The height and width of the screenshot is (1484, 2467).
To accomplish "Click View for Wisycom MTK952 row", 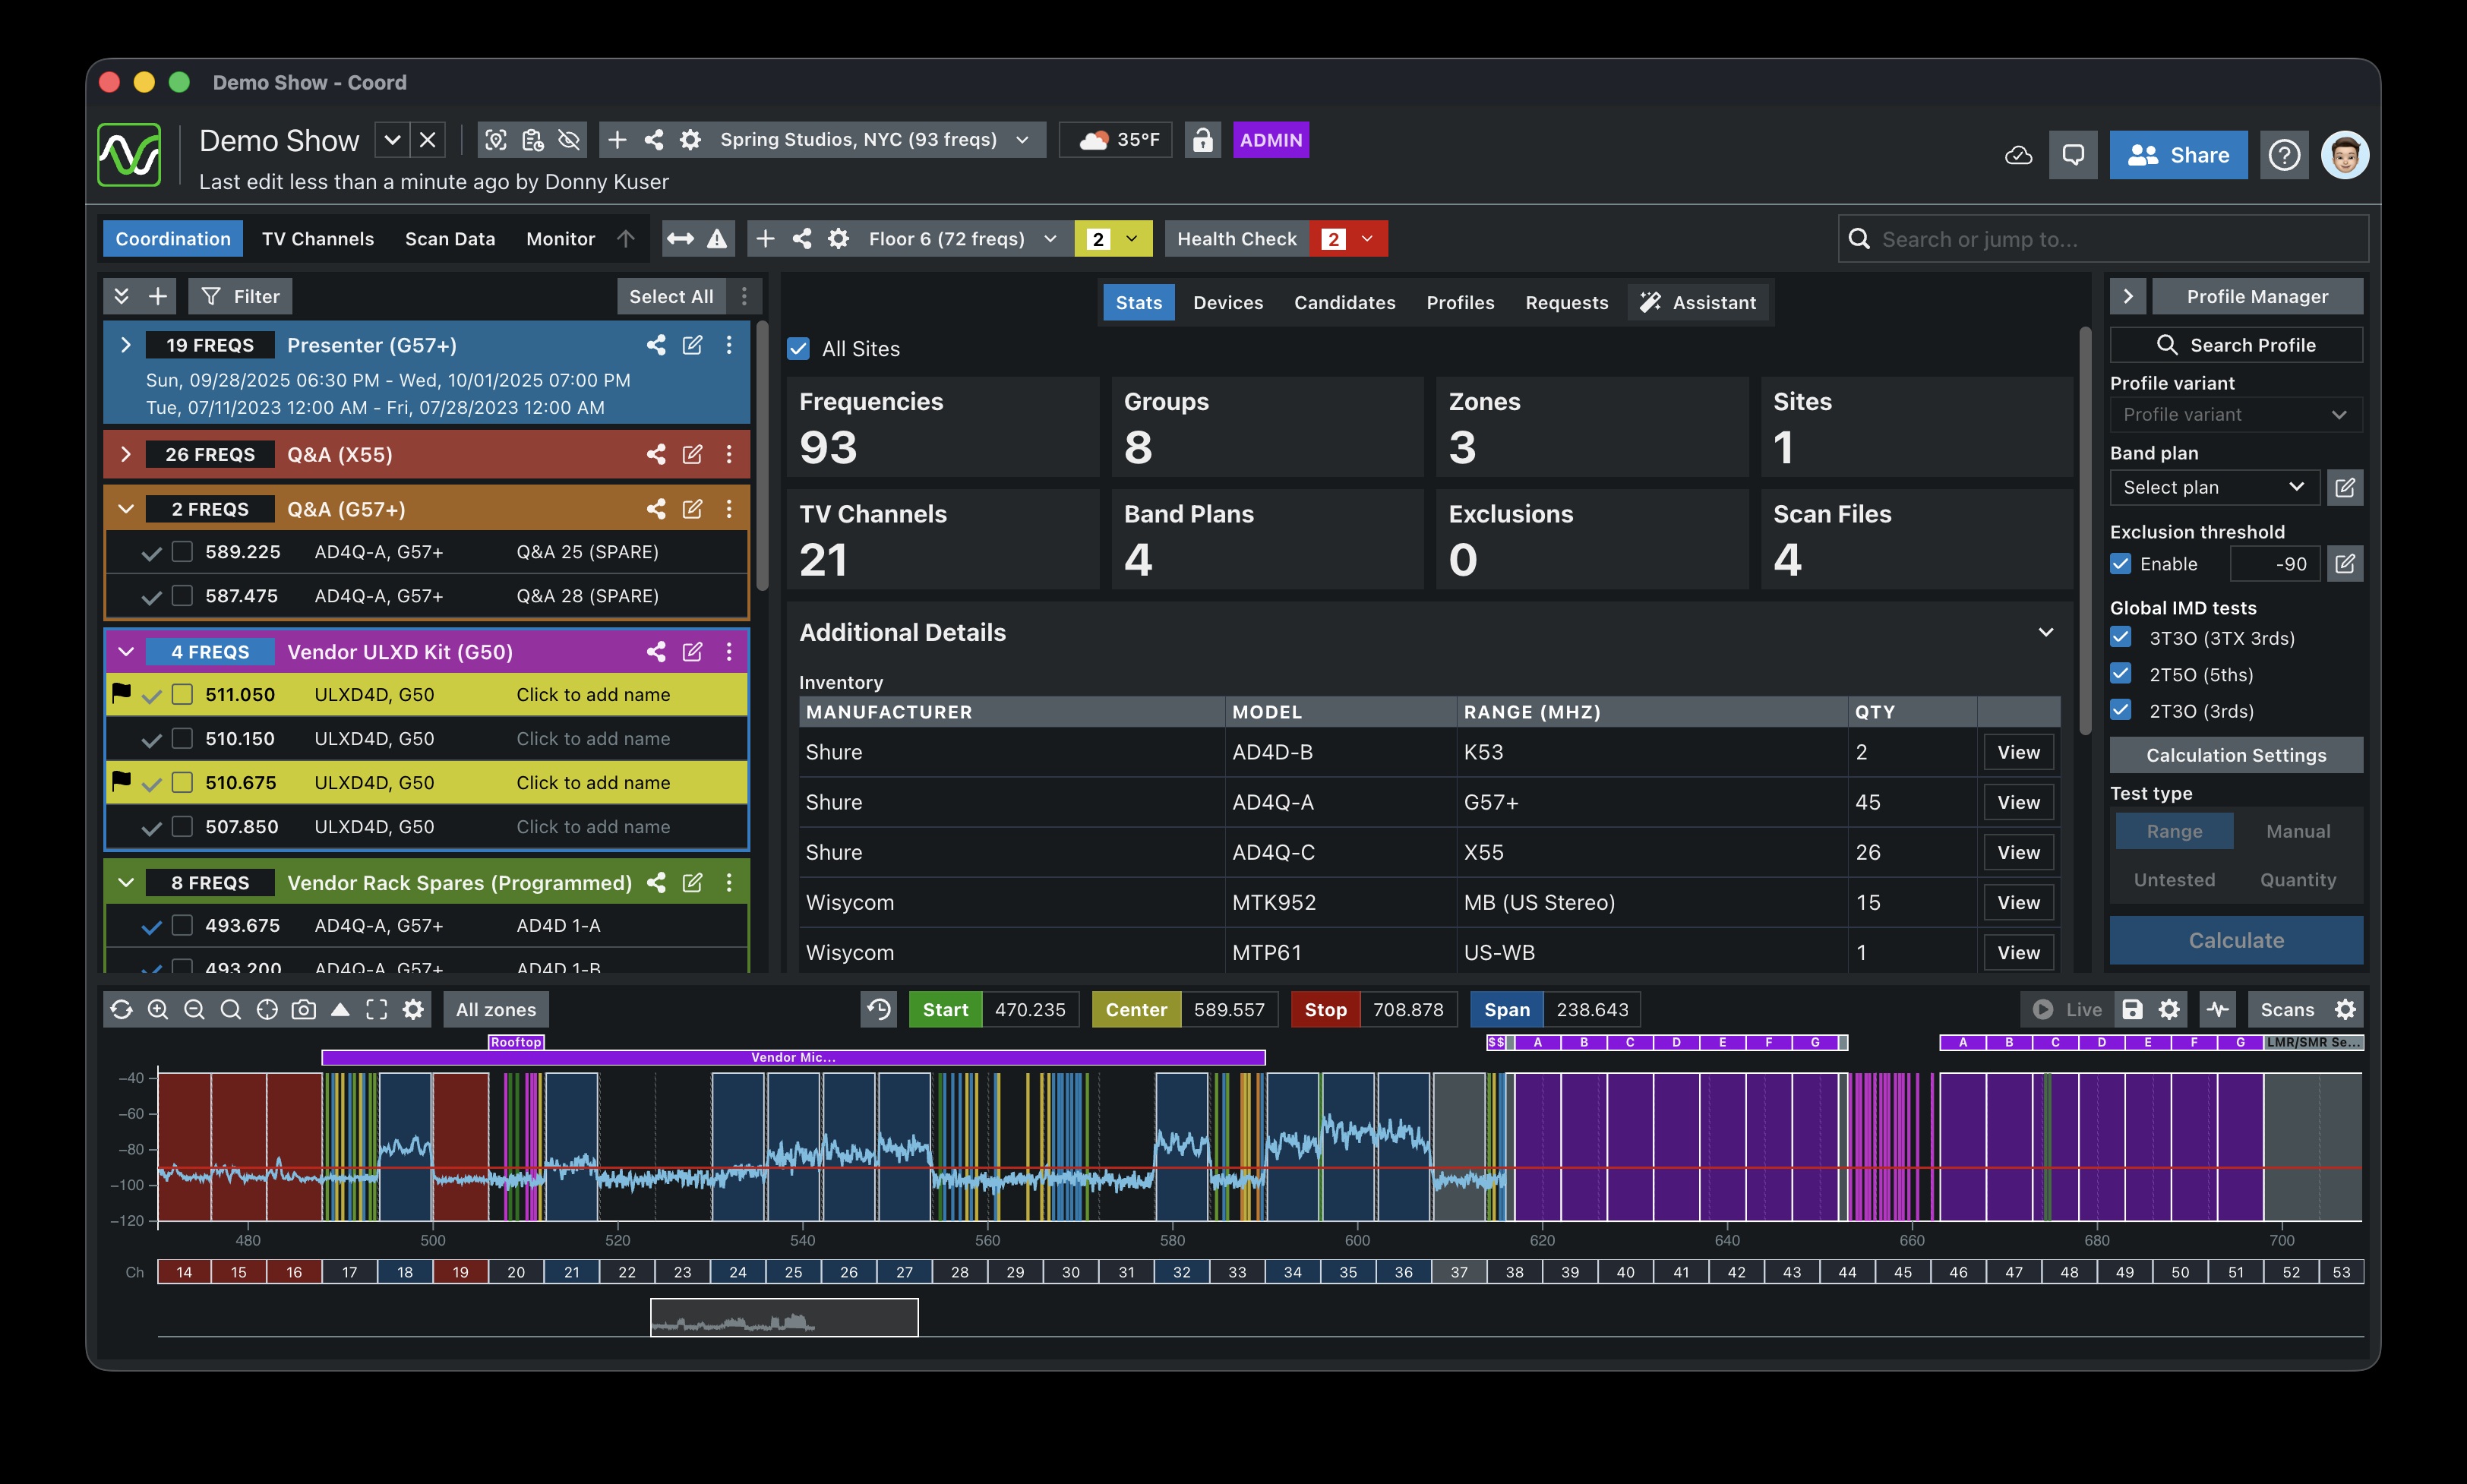I will pos(2018,903).
